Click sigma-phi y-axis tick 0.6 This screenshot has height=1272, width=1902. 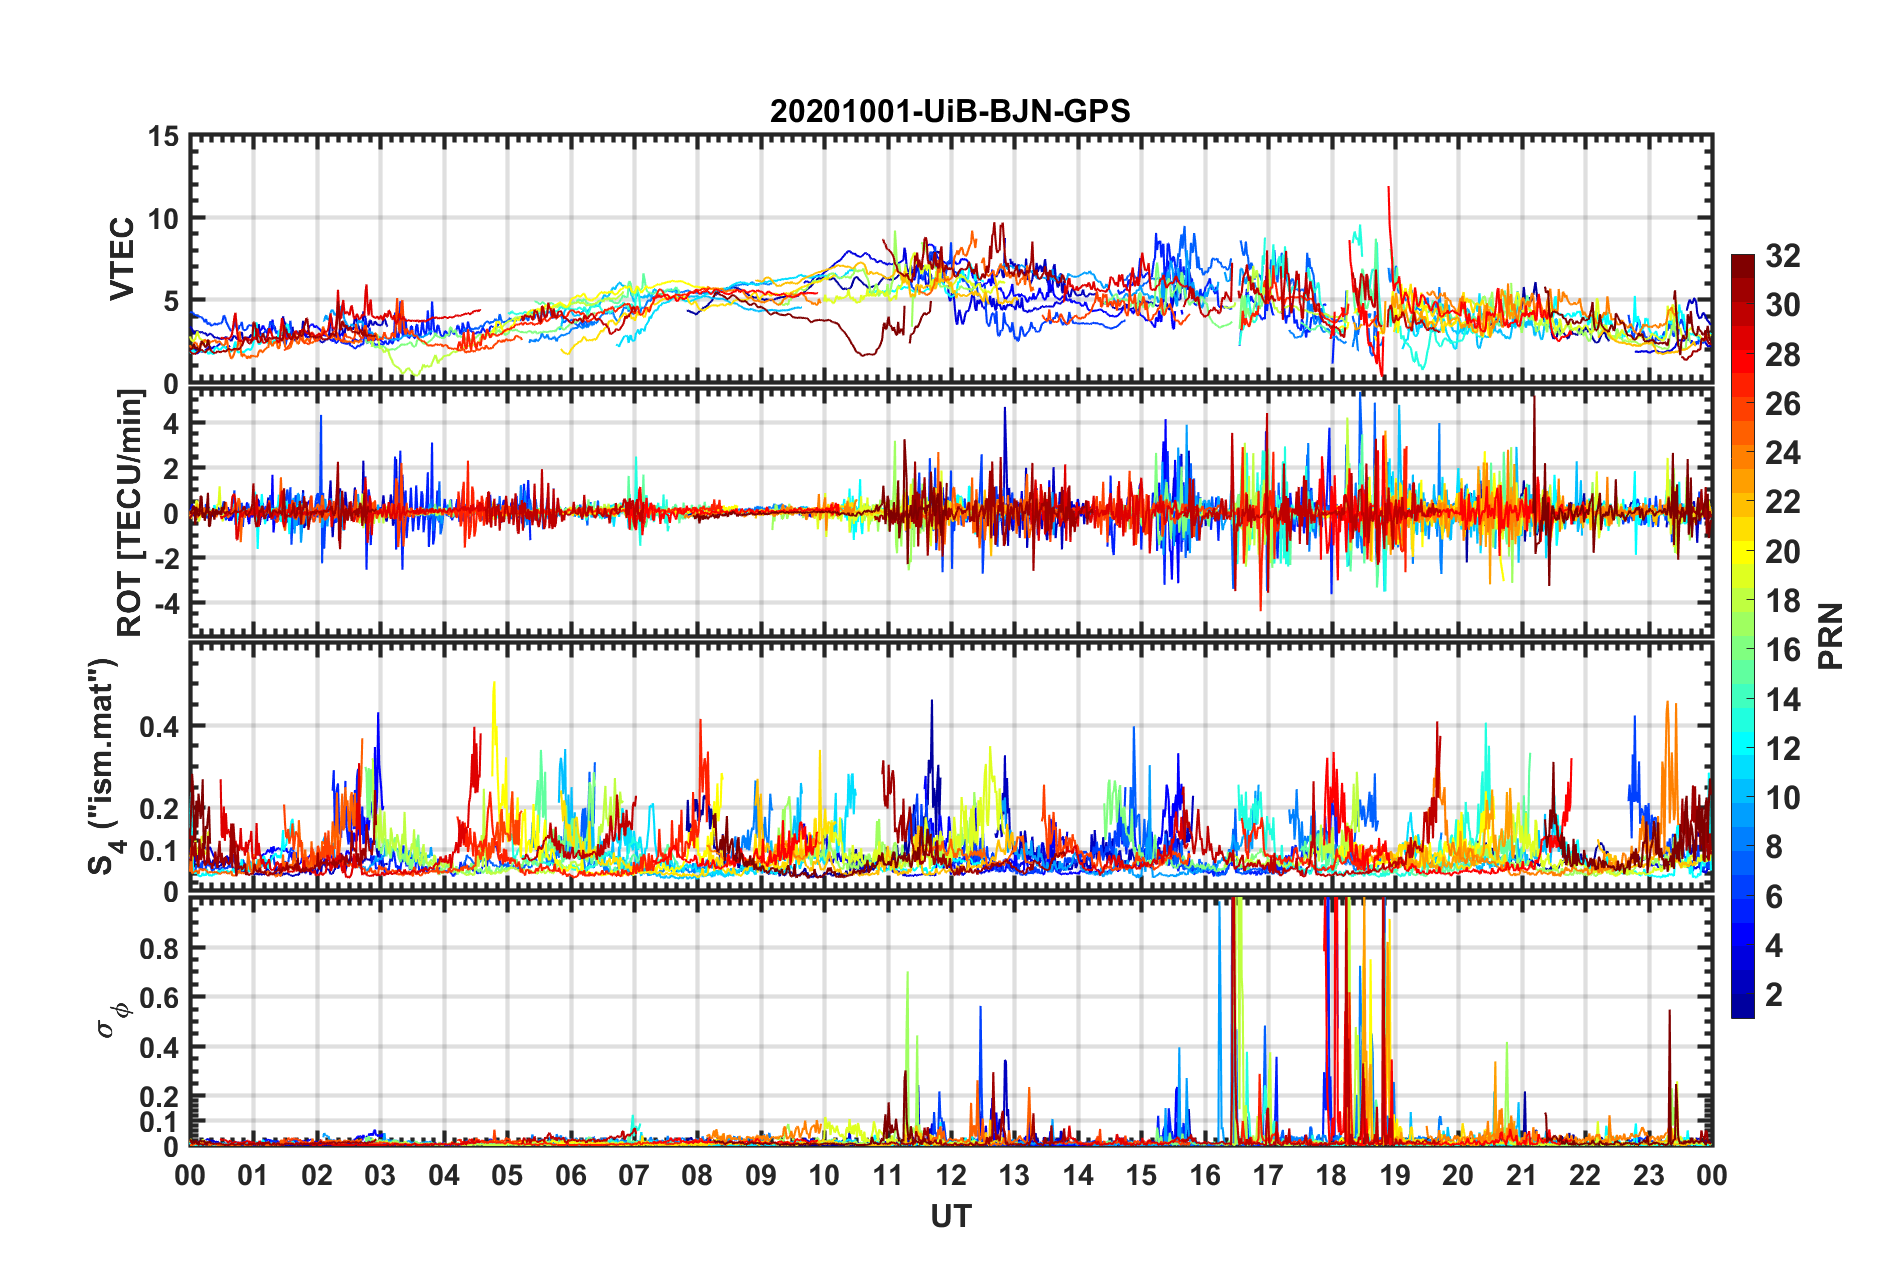pos(159,998)
